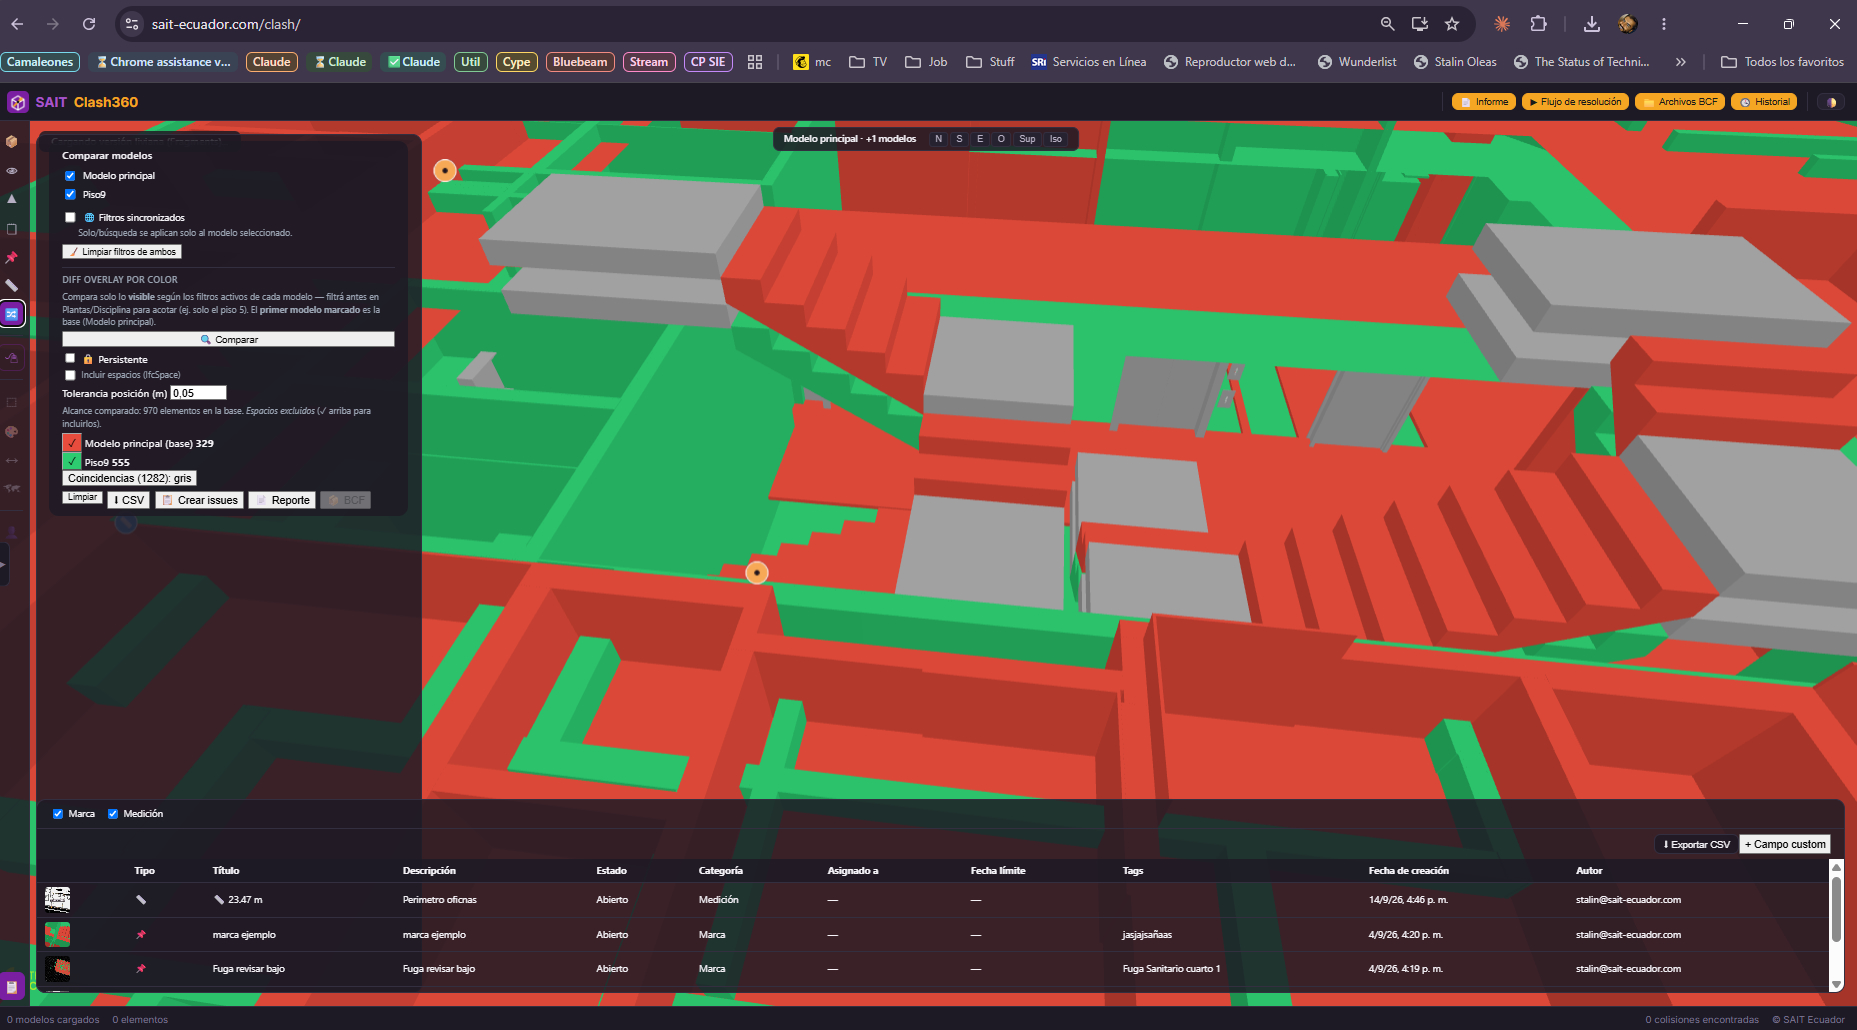Switch to the Iso isometric view
This screenshot has width=1857, height=1030.
point(1056,139)
